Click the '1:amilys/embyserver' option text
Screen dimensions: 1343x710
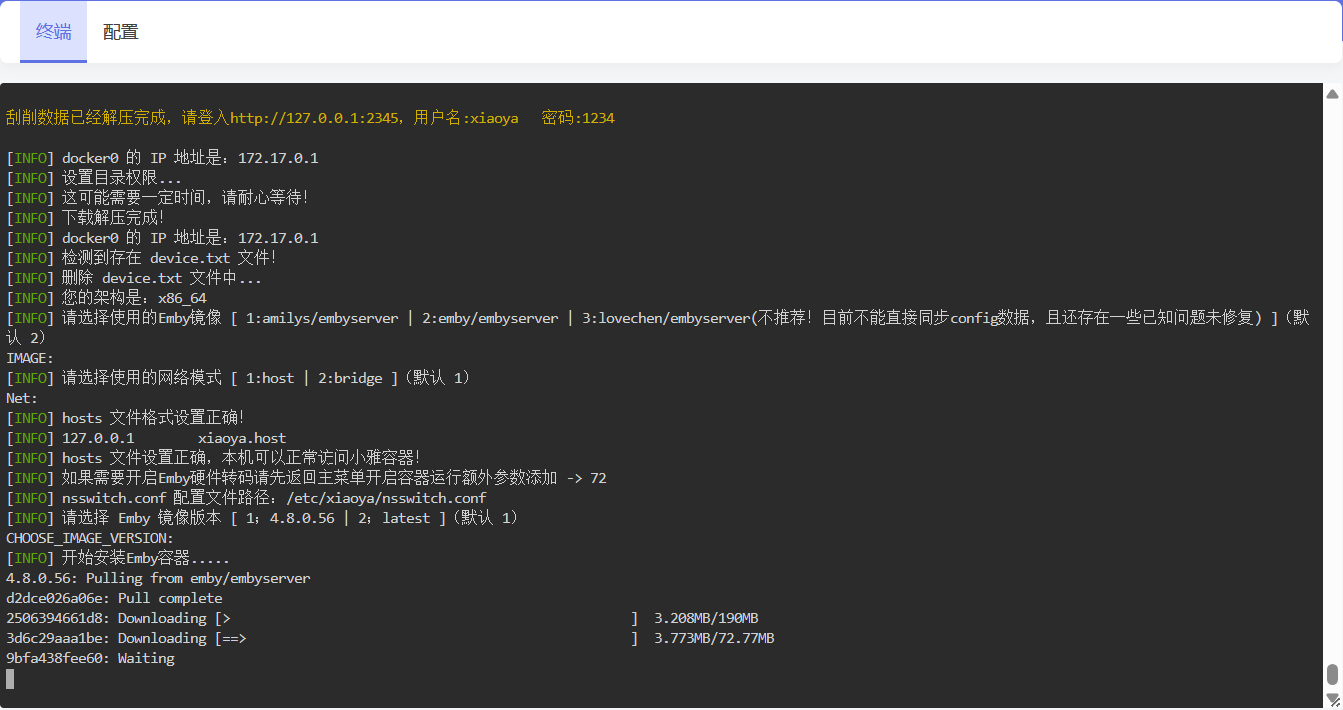coord(322,318)
